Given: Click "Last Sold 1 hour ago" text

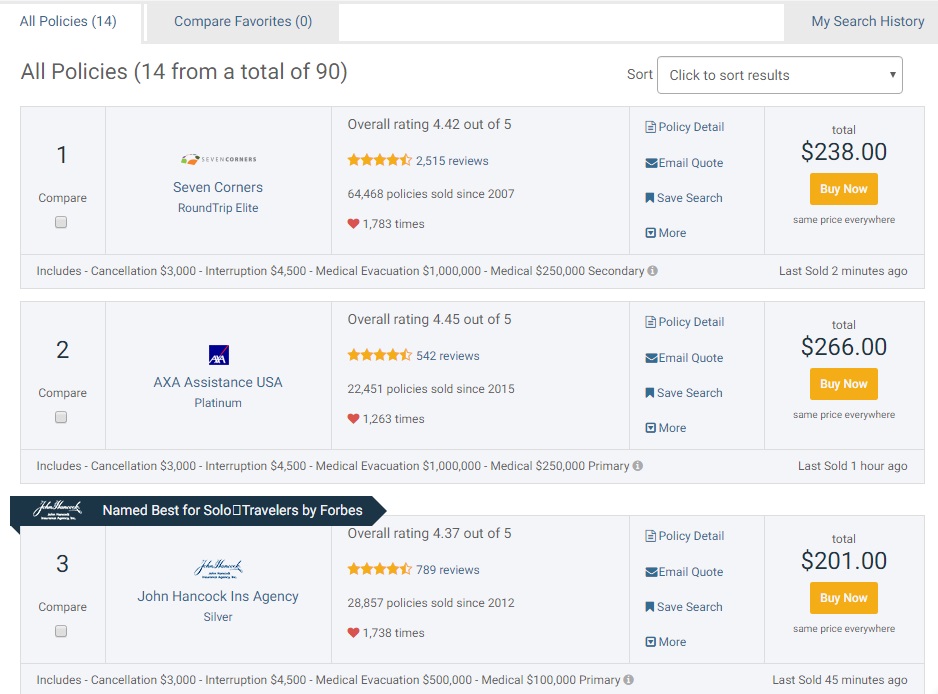Looking at the screenshot, I should pyautogui.click(x=852, y=466).
